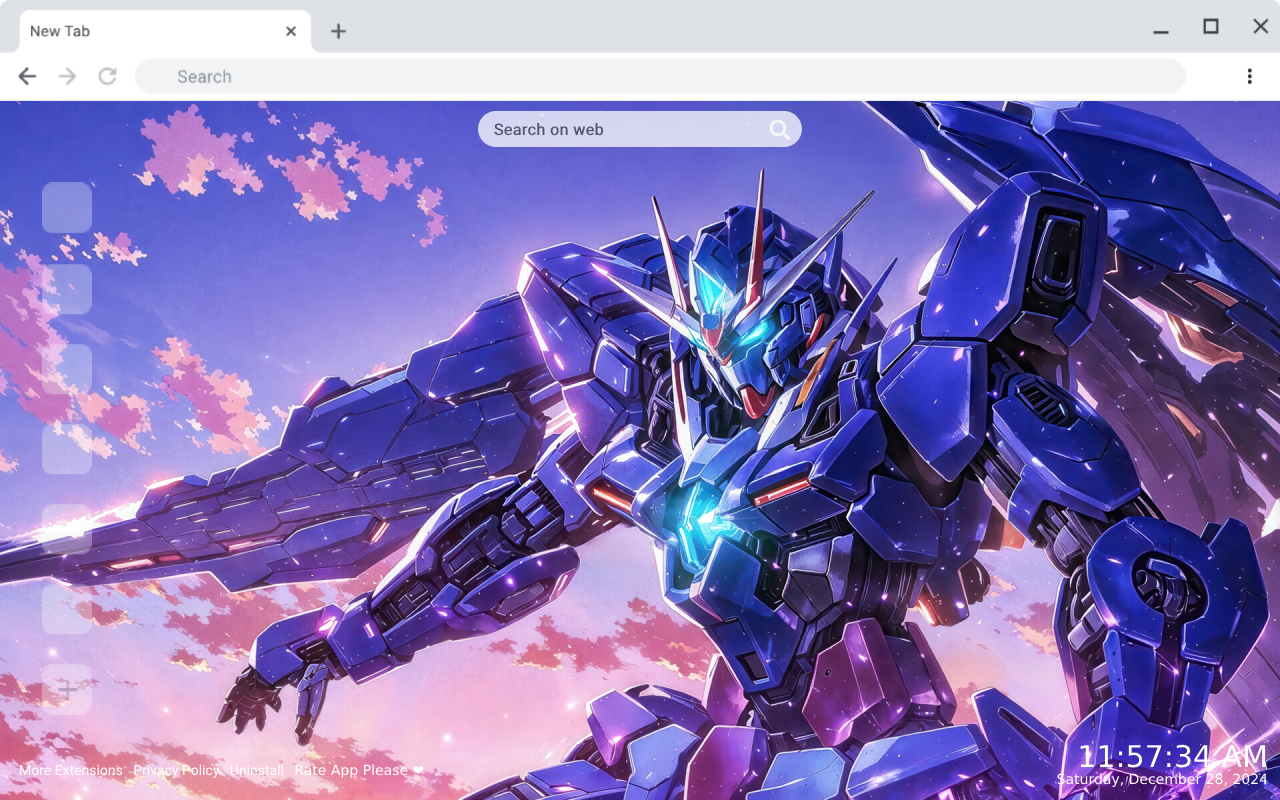Click the Search on web field
This screenshot has height=800, width=1280.
pos(640,129)
